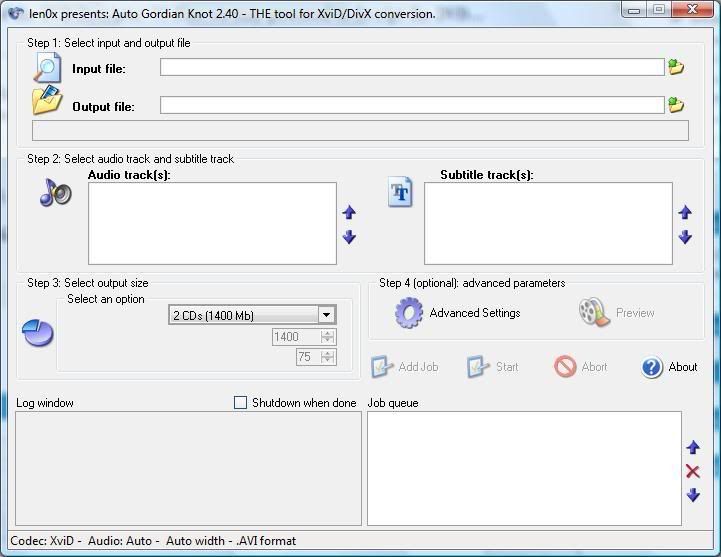Click status bar Audio: Auto text
Image resolution: width=721 pixels, height=557 pixels.
pyautogui.click(x=120, y=541)
